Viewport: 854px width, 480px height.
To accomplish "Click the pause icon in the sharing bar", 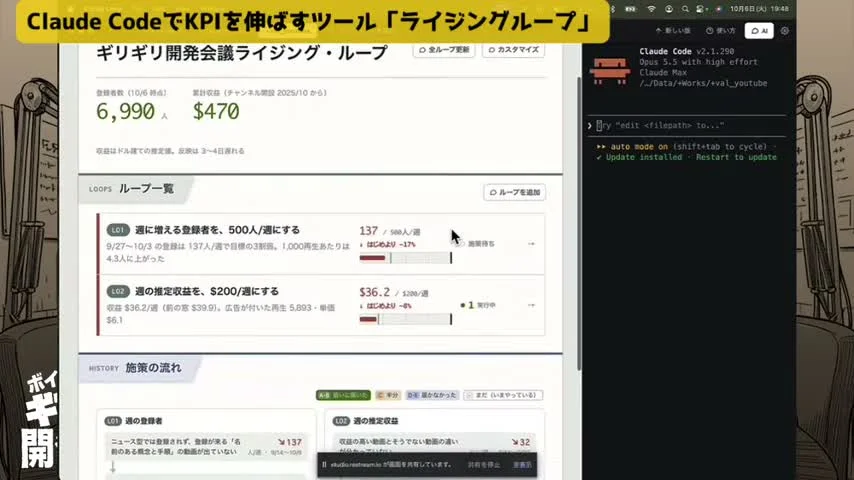I will (324, 465).
